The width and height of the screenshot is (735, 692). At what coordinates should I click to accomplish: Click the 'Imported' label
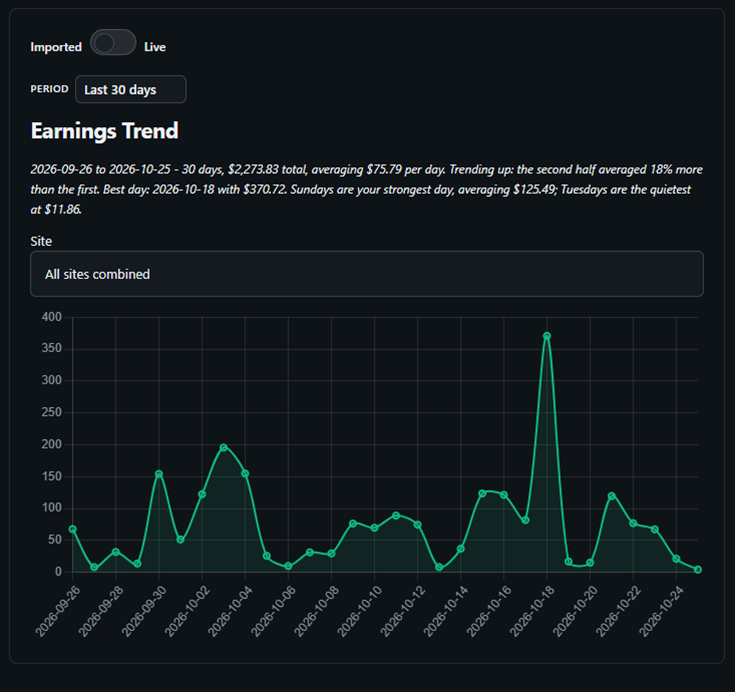click(x=56, y=47)
